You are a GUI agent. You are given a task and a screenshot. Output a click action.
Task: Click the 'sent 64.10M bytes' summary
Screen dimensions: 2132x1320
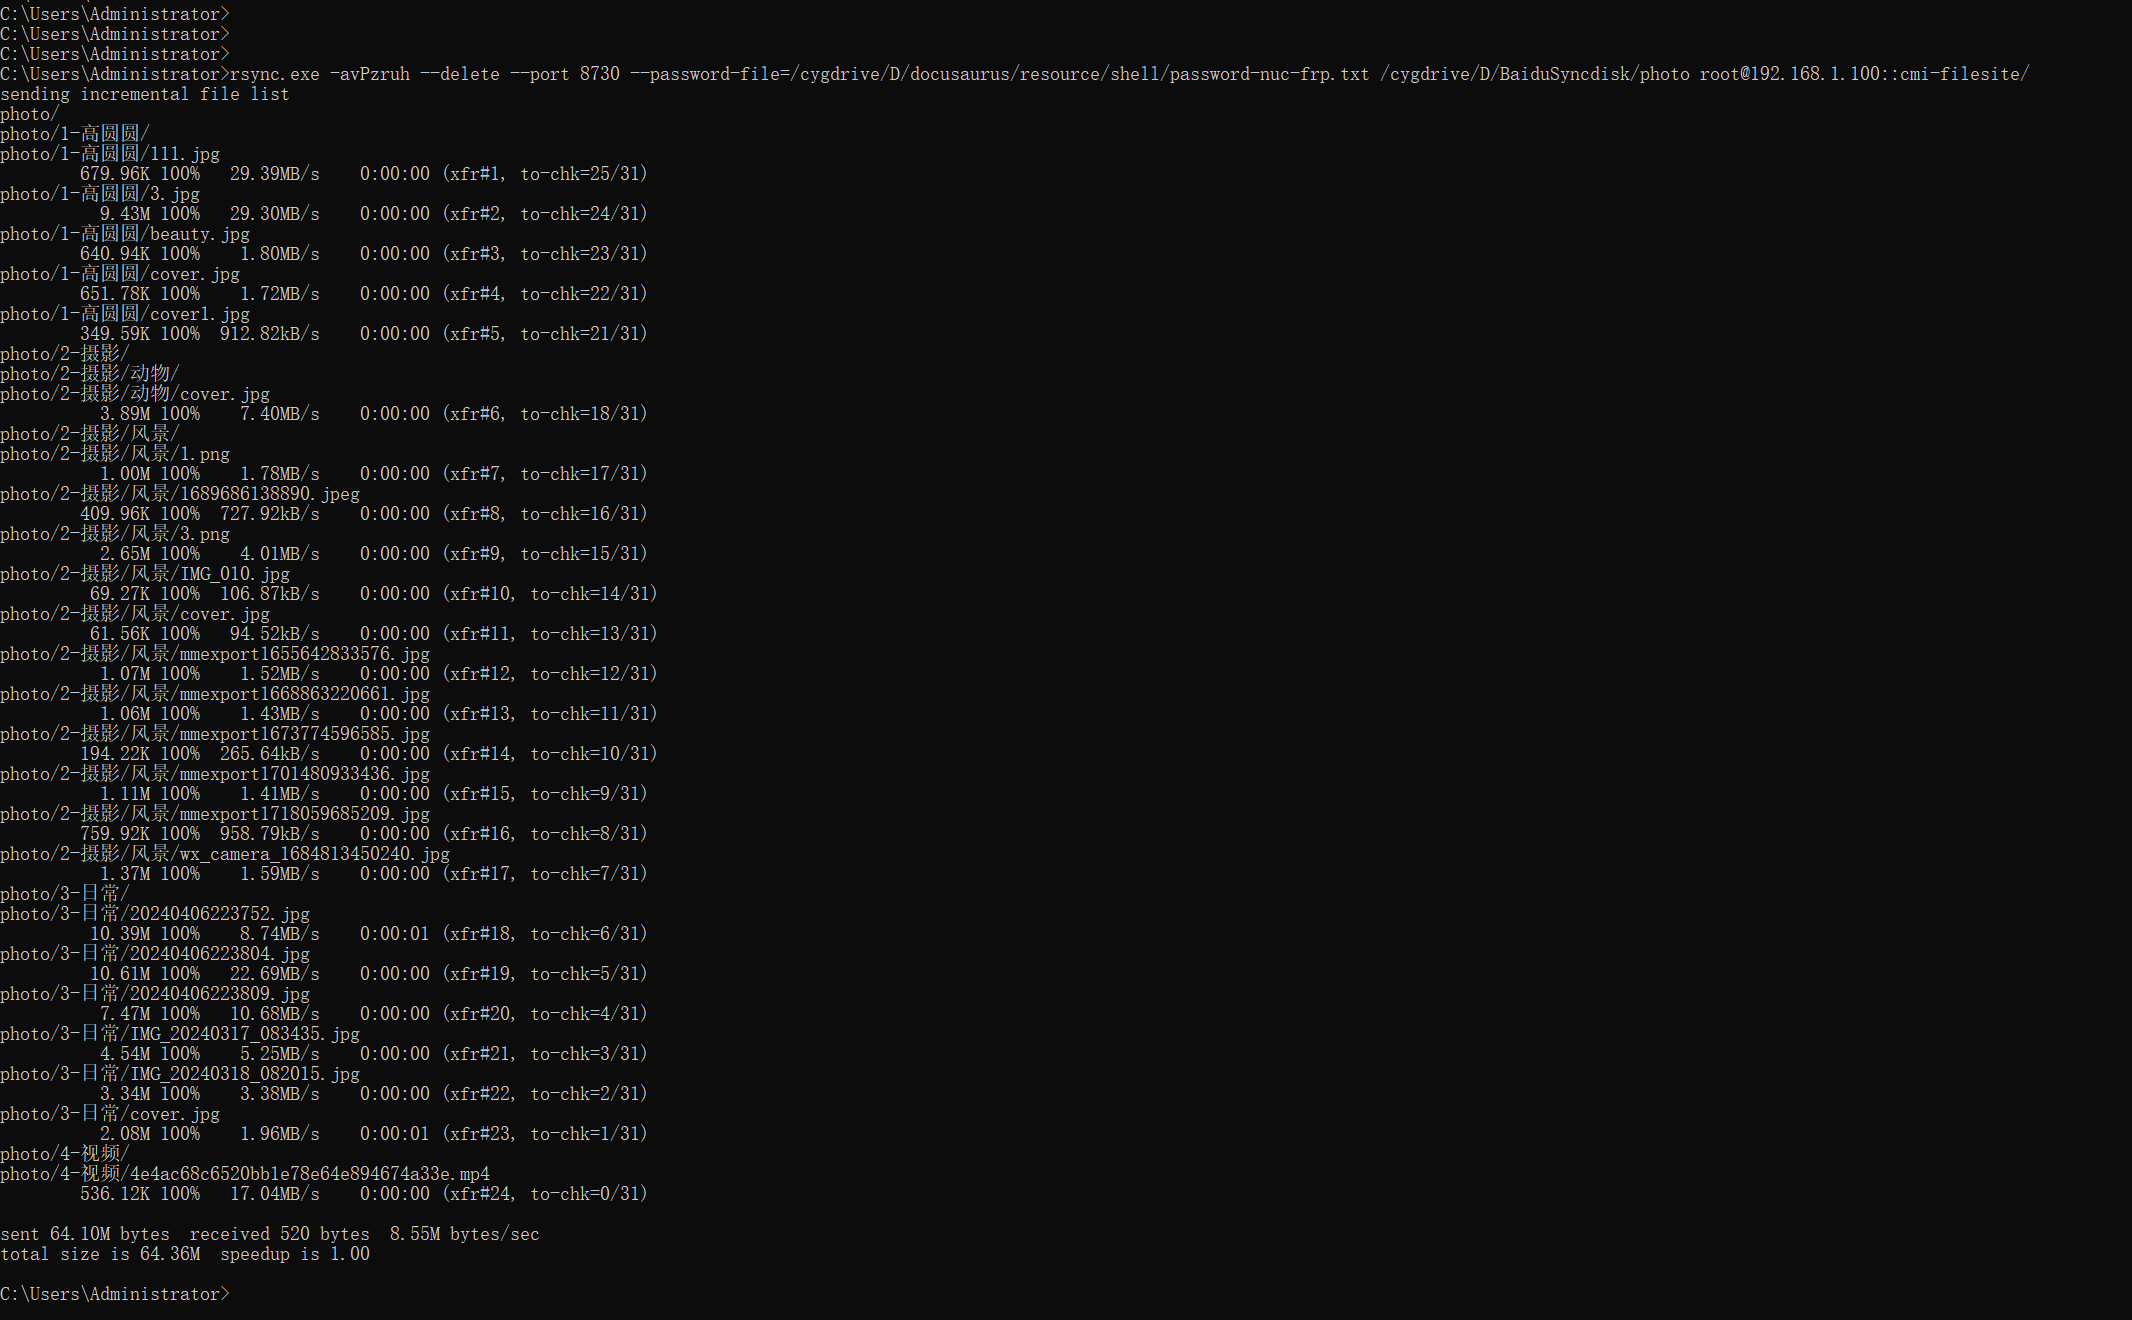tap(85, 1234)
